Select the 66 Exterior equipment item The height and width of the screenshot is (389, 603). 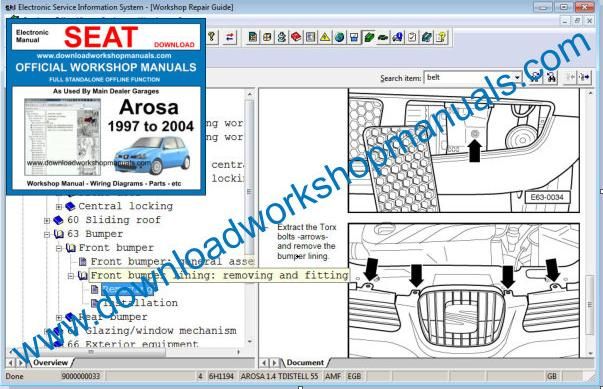pos(133,344)
